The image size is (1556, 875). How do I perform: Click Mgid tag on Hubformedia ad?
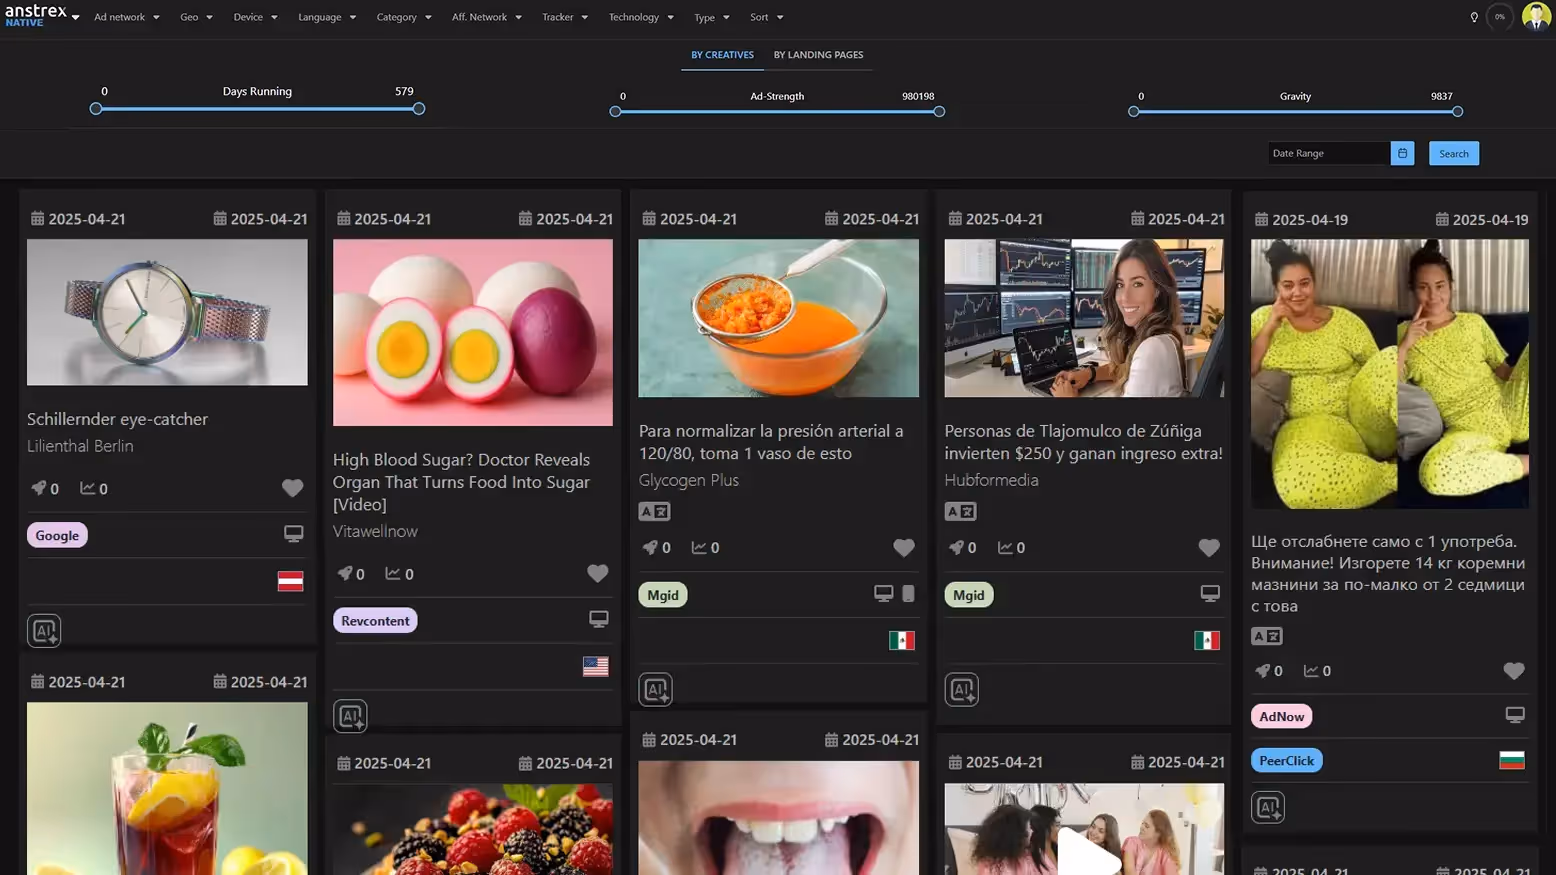coord(968,595)
